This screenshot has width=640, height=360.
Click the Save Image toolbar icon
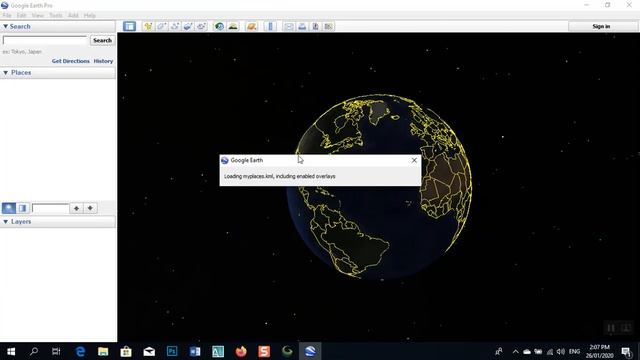(315, 26)
